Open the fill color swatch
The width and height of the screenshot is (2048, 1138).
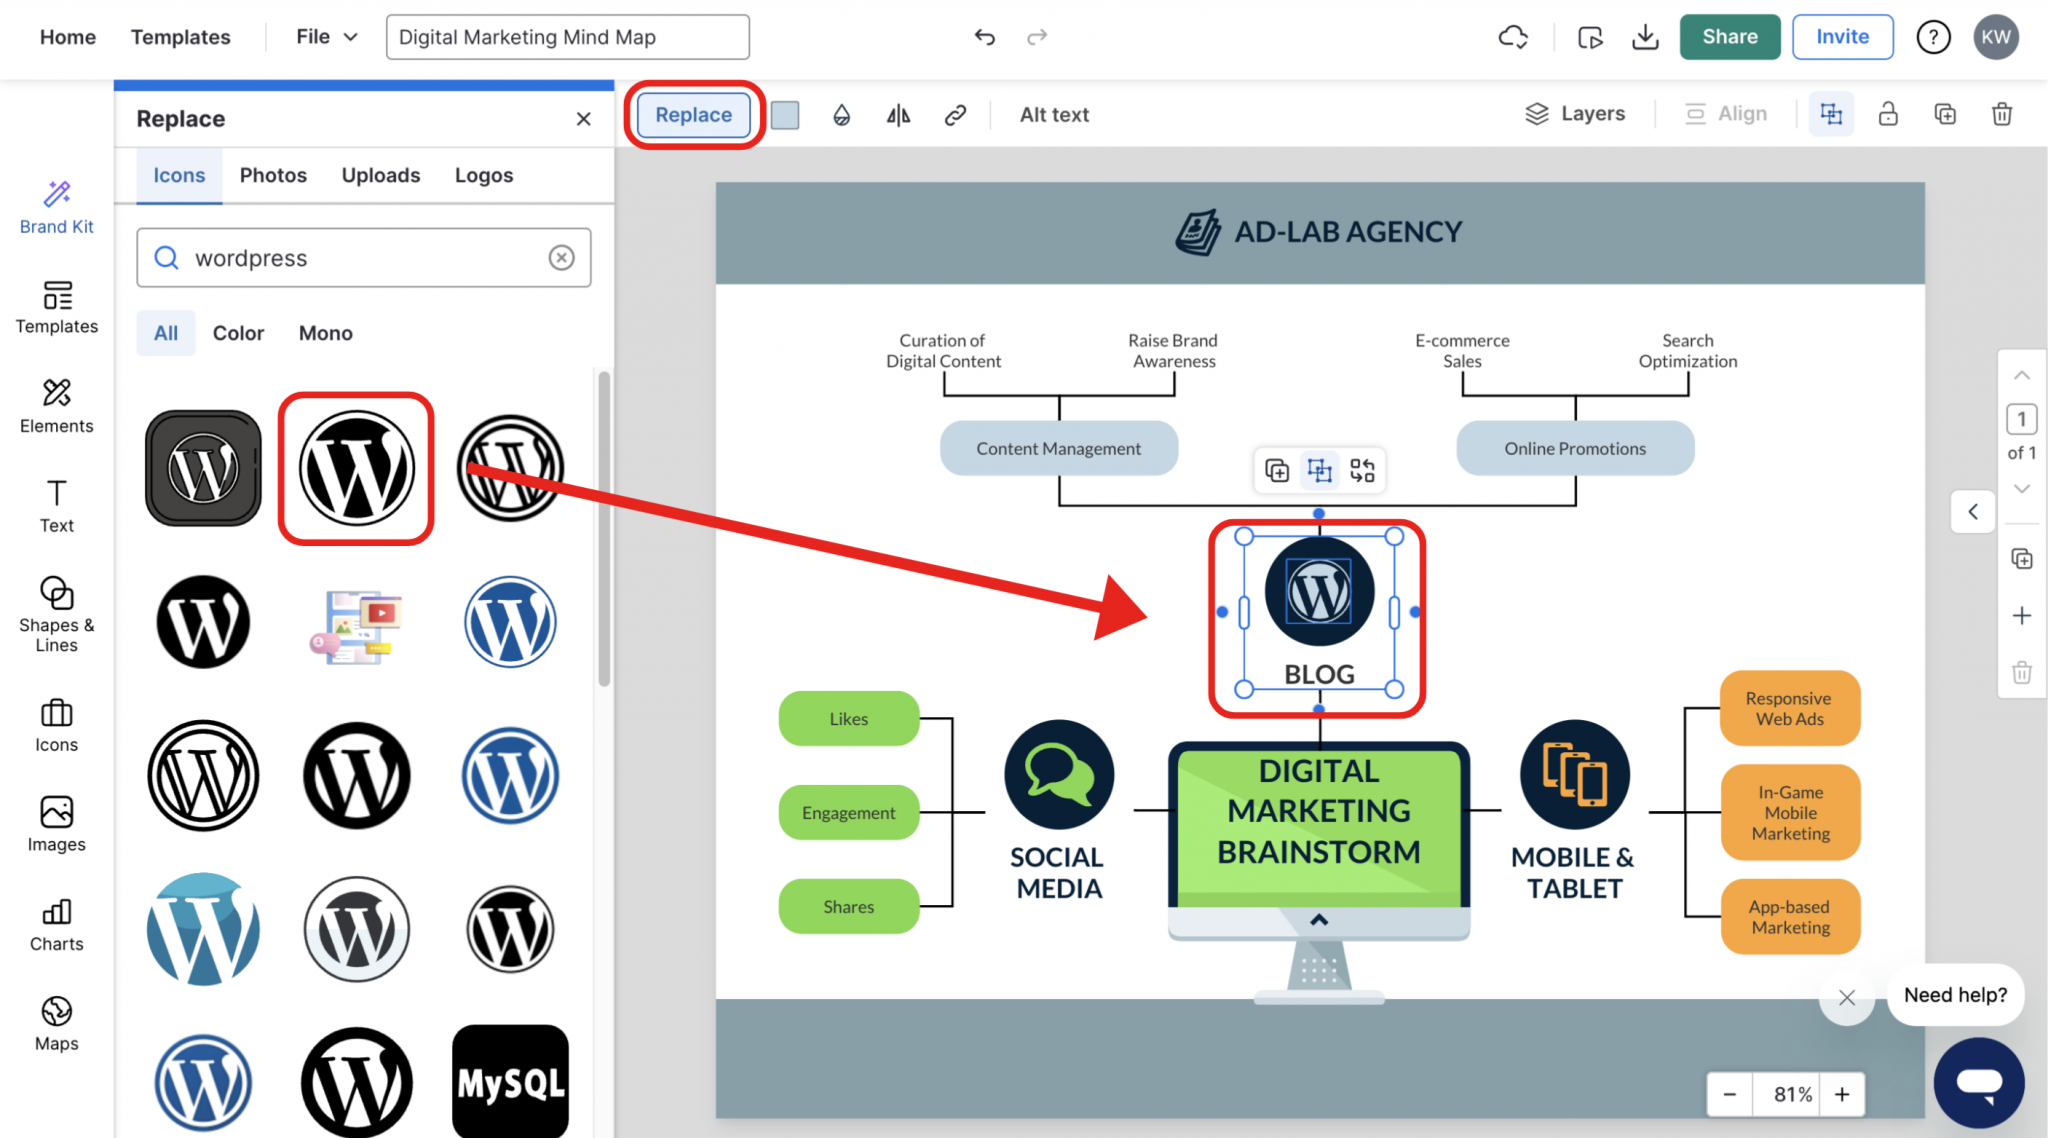tap(785, 115)
